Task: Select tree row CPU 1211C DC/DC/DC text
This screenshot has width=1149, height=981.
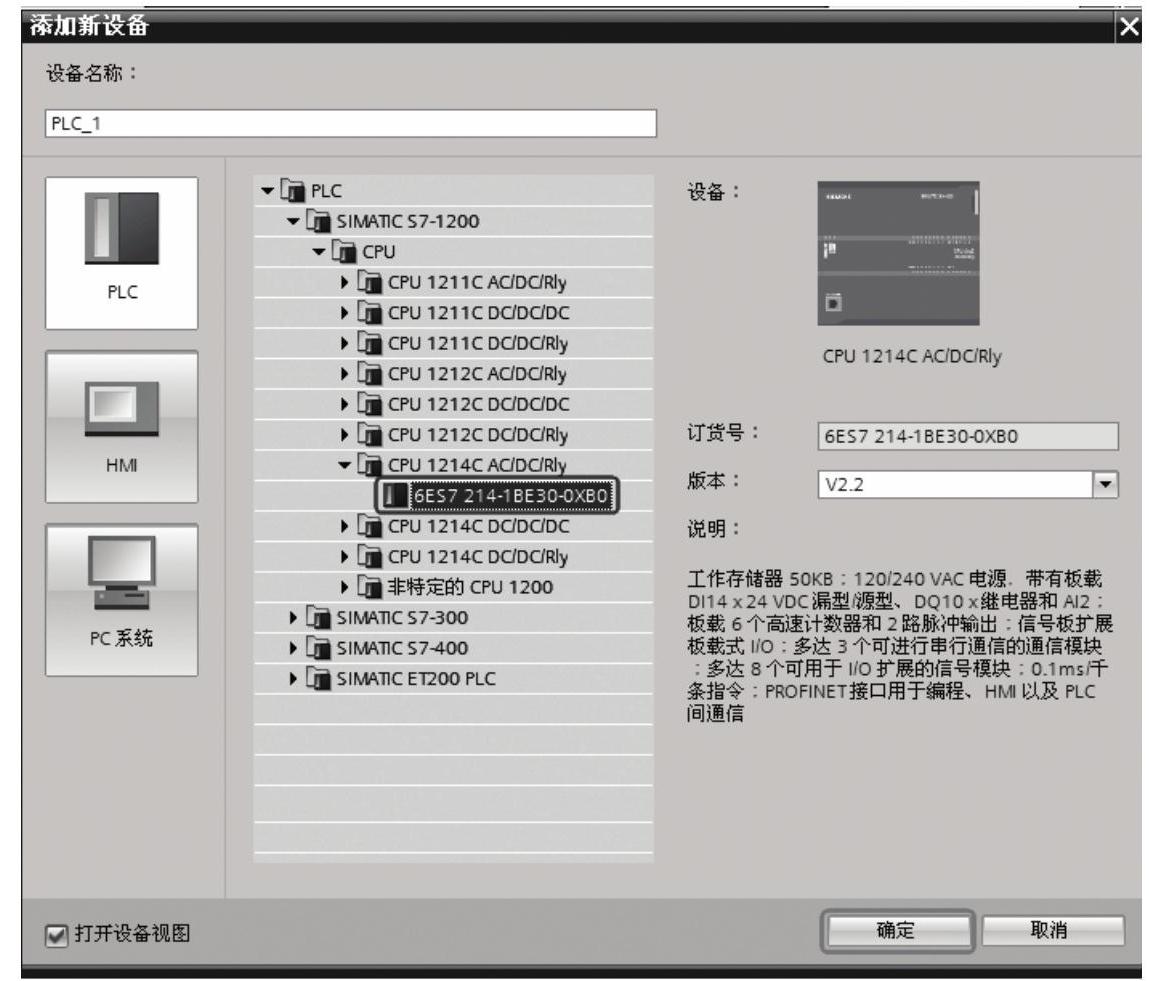Action: coord(479,314)
